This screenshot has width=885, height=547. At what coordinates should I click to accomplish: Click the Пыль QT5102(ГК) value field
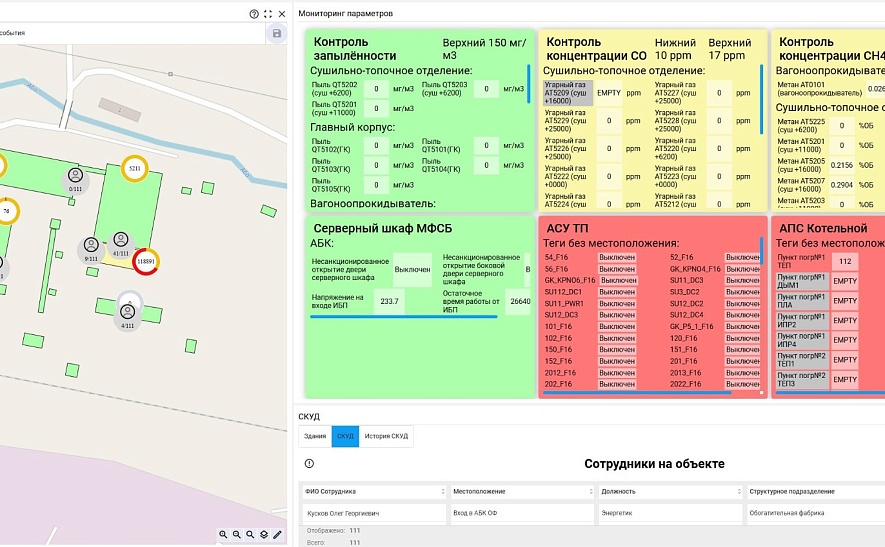point(376,145)
